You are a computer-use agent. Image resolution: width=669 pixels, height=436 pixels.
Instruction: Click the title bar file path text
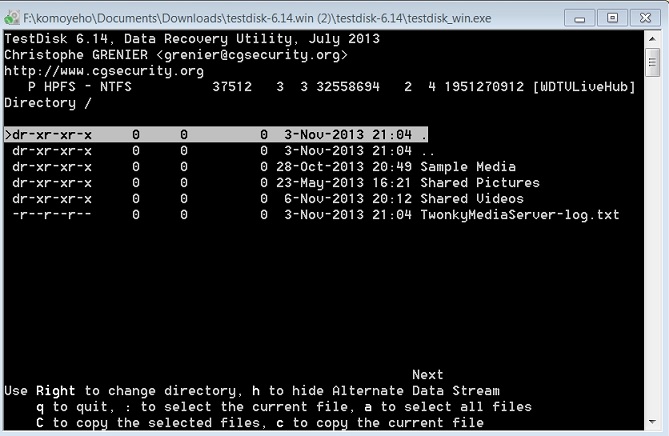[x=257, y=18]
